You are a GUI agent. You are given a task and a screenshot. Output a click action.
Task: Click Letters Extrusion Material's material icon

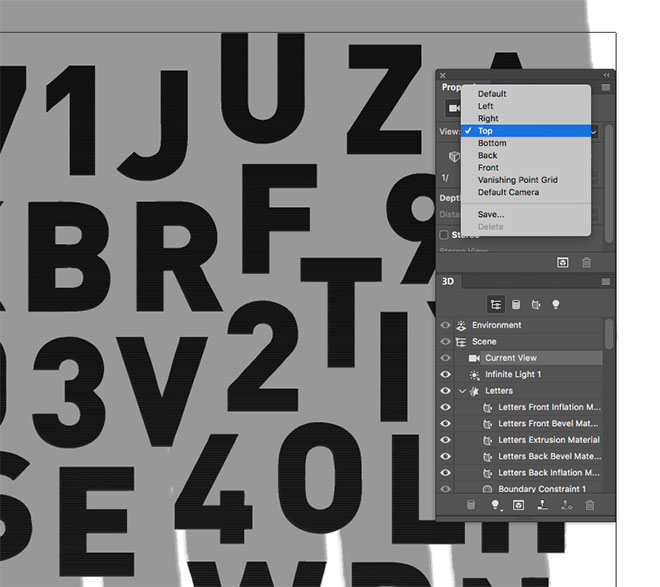(x=487, y=440)
